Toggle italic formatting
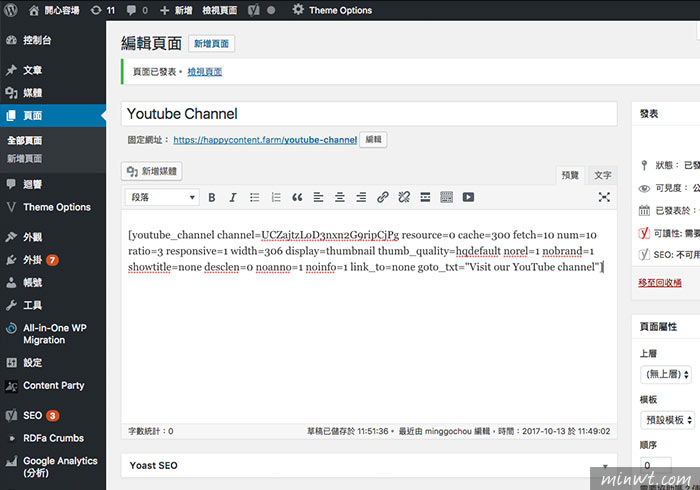 point(233,197)
